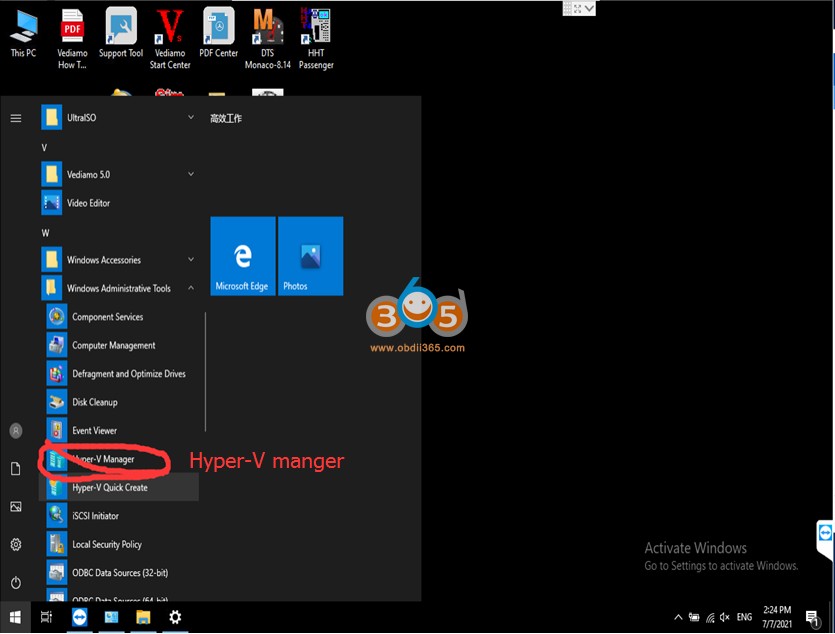835x634 pixels.
Task: Launch Video Editor from app list
Action: click(x=119, y=203)
